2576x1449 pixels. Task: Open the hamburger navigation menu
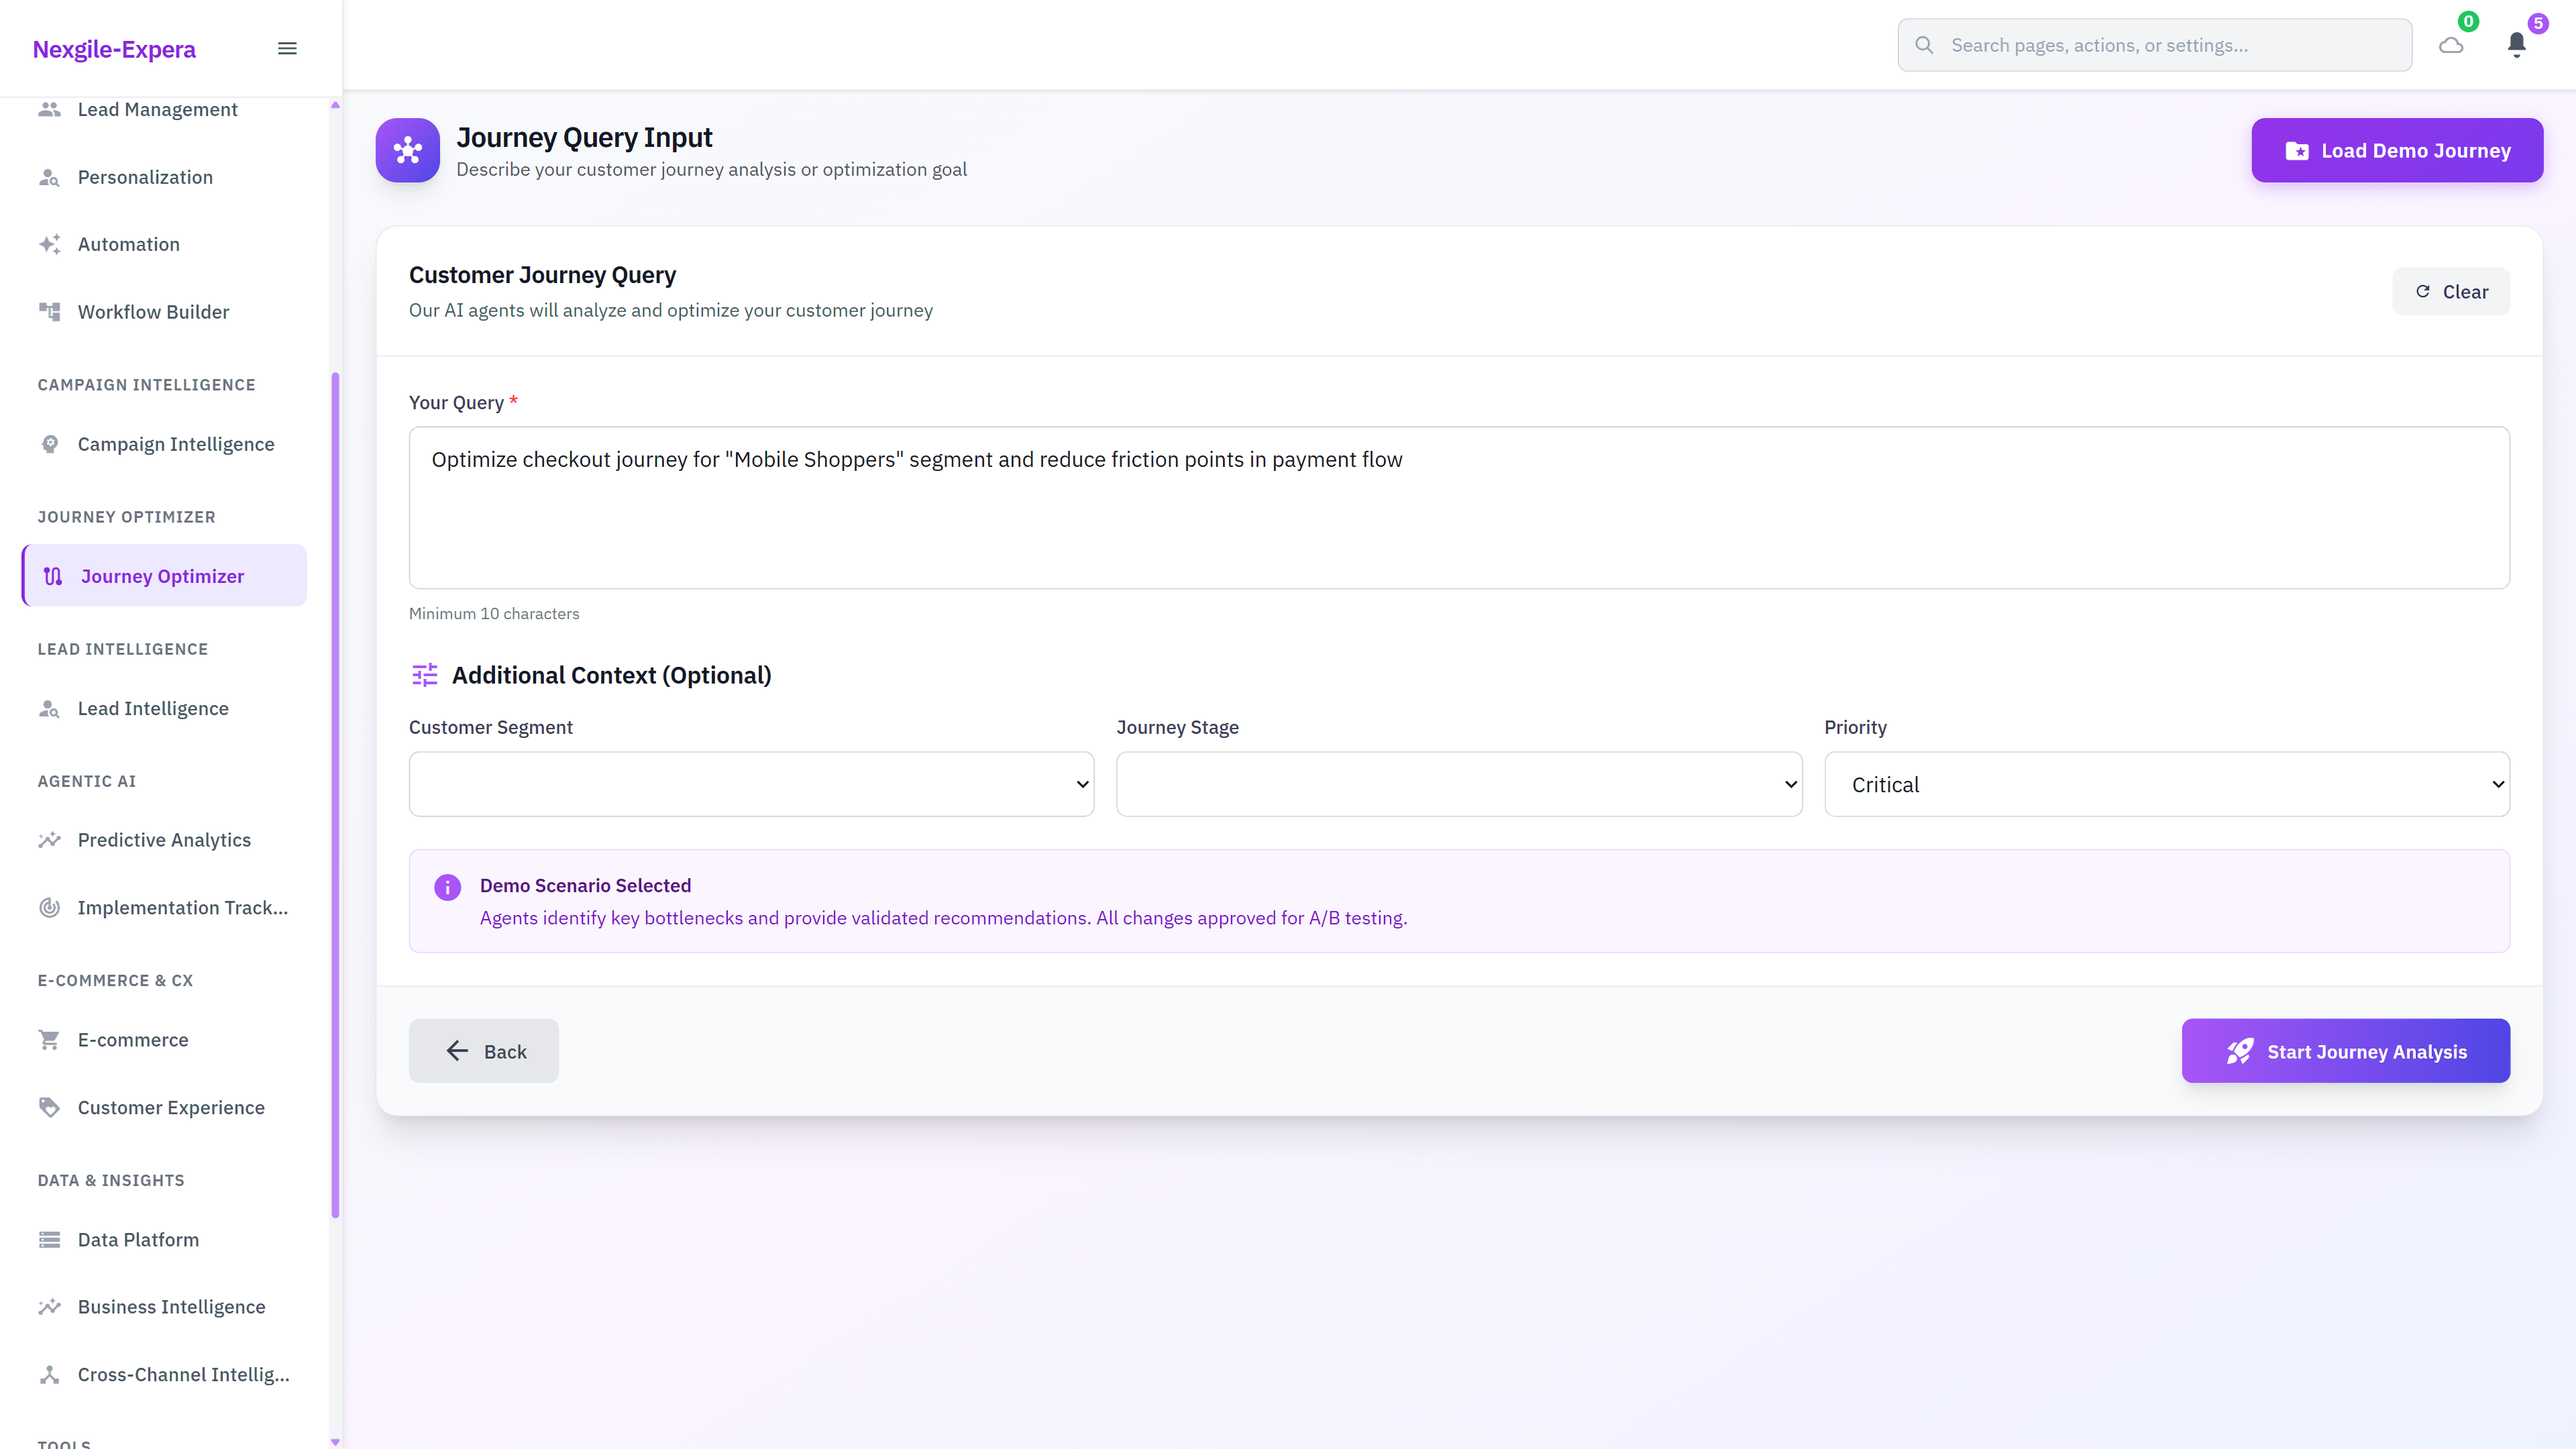coord(287,47)
